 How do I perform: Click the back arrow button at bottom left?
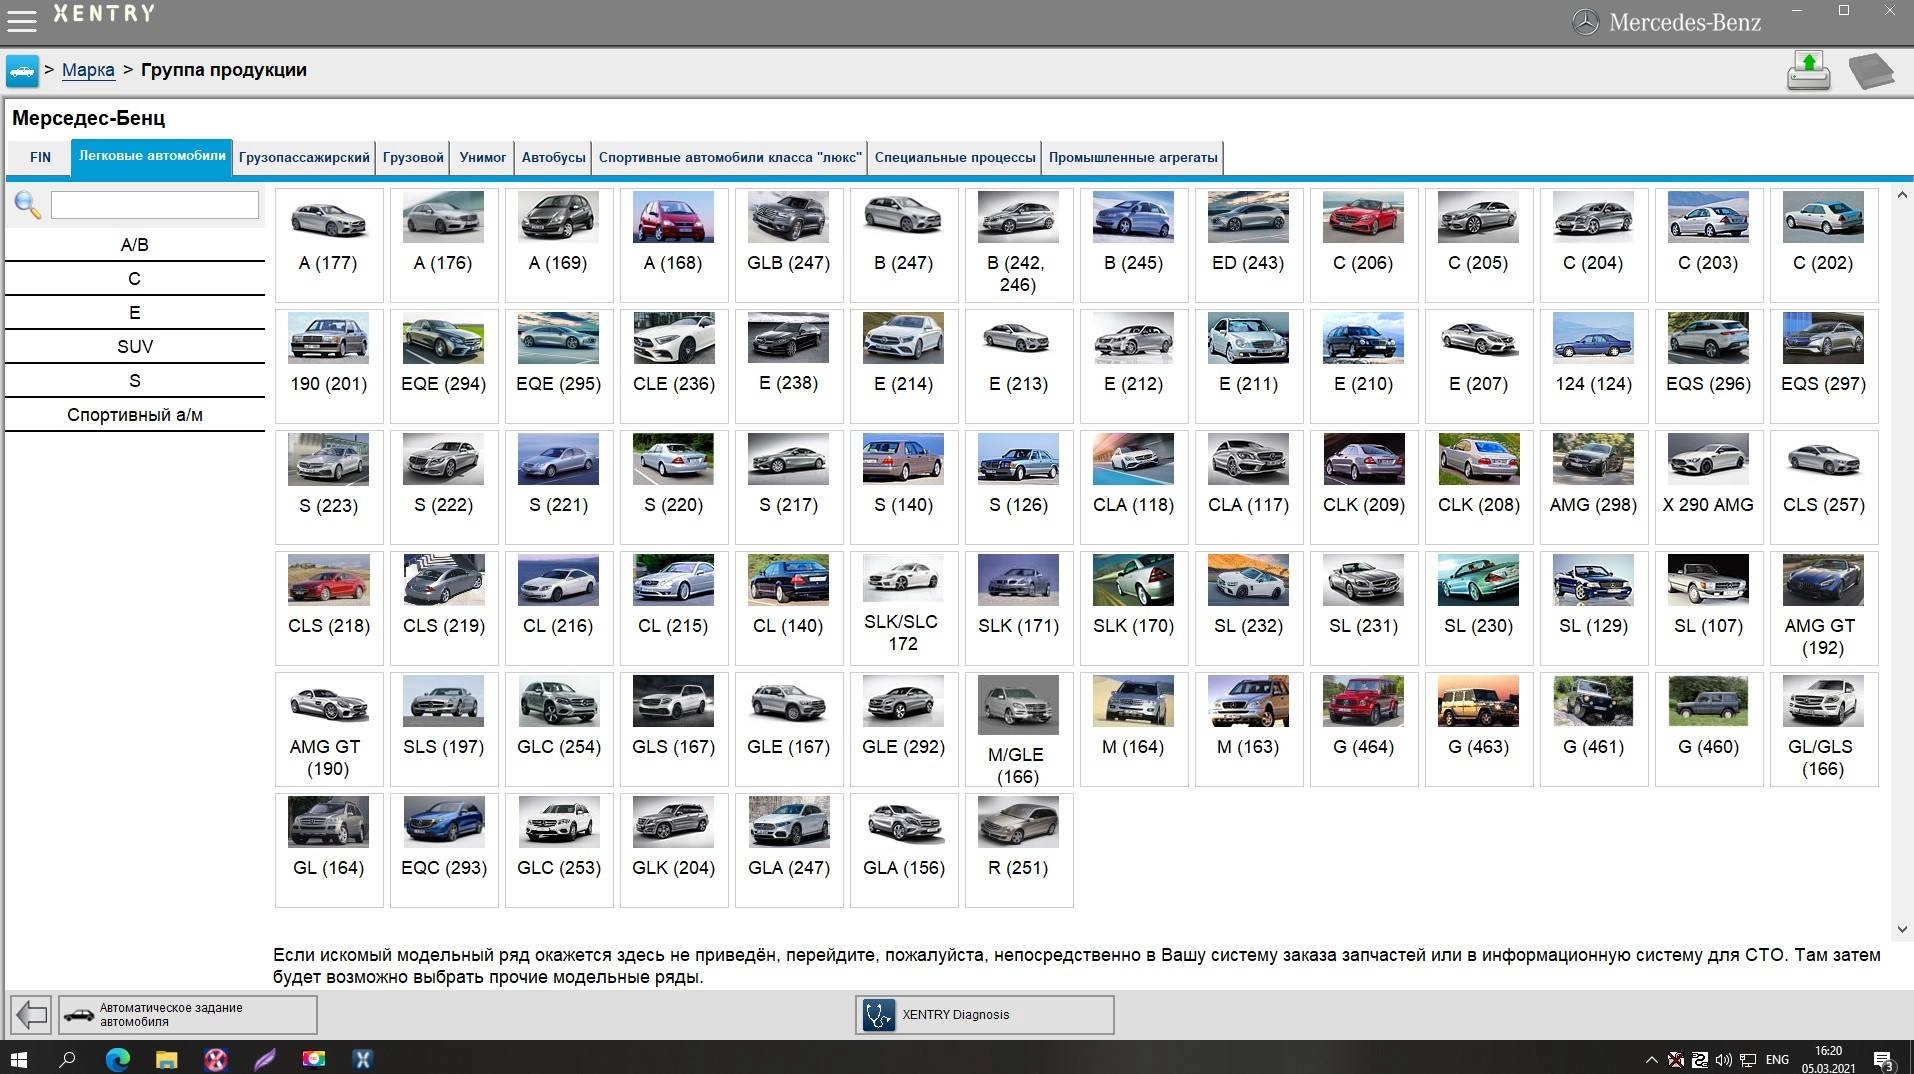click(31, 1015)
